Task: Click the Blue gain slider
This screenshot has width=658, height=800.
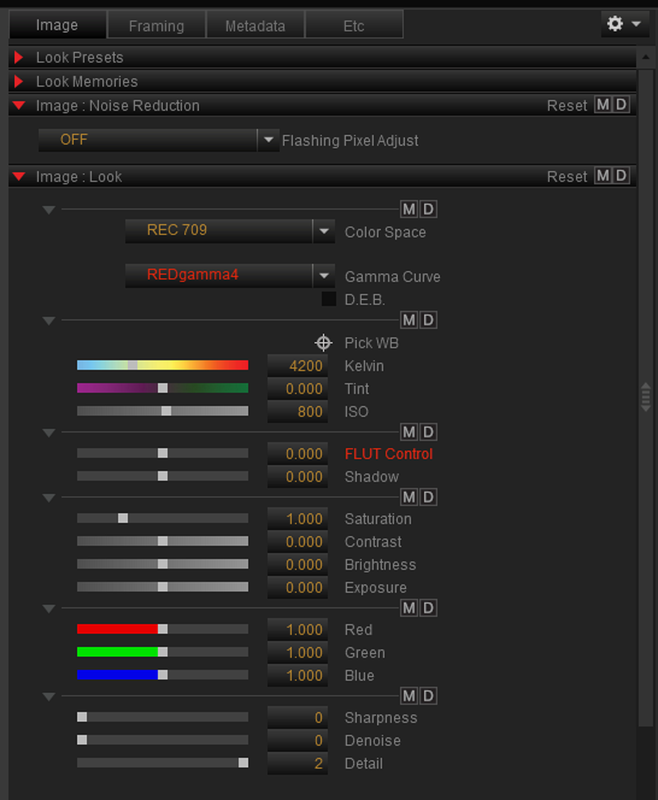Action: (x=163, y=674)
